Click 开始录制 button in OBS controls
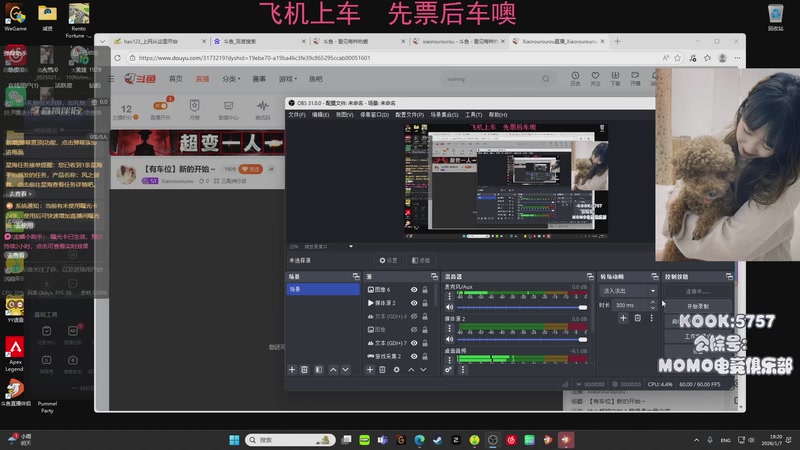 coord(698,306)
